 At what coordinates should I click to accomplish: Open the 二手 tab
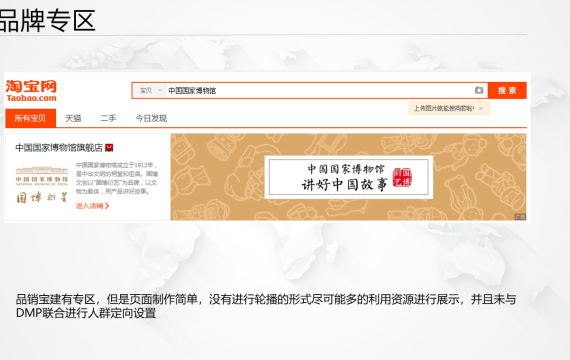coord(108,118)
